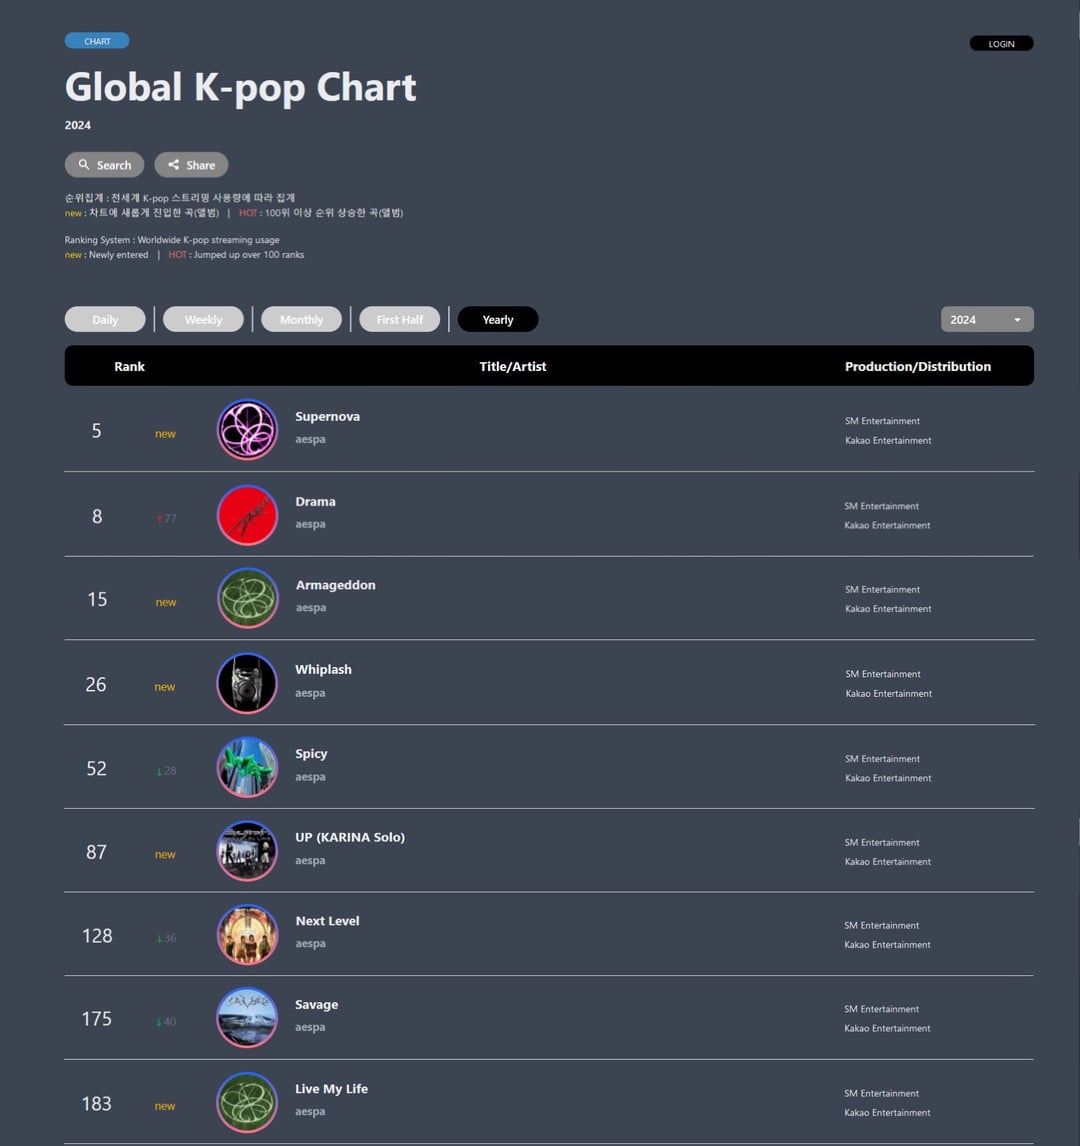Open UP (KARINA Solo) album cover

247,852
